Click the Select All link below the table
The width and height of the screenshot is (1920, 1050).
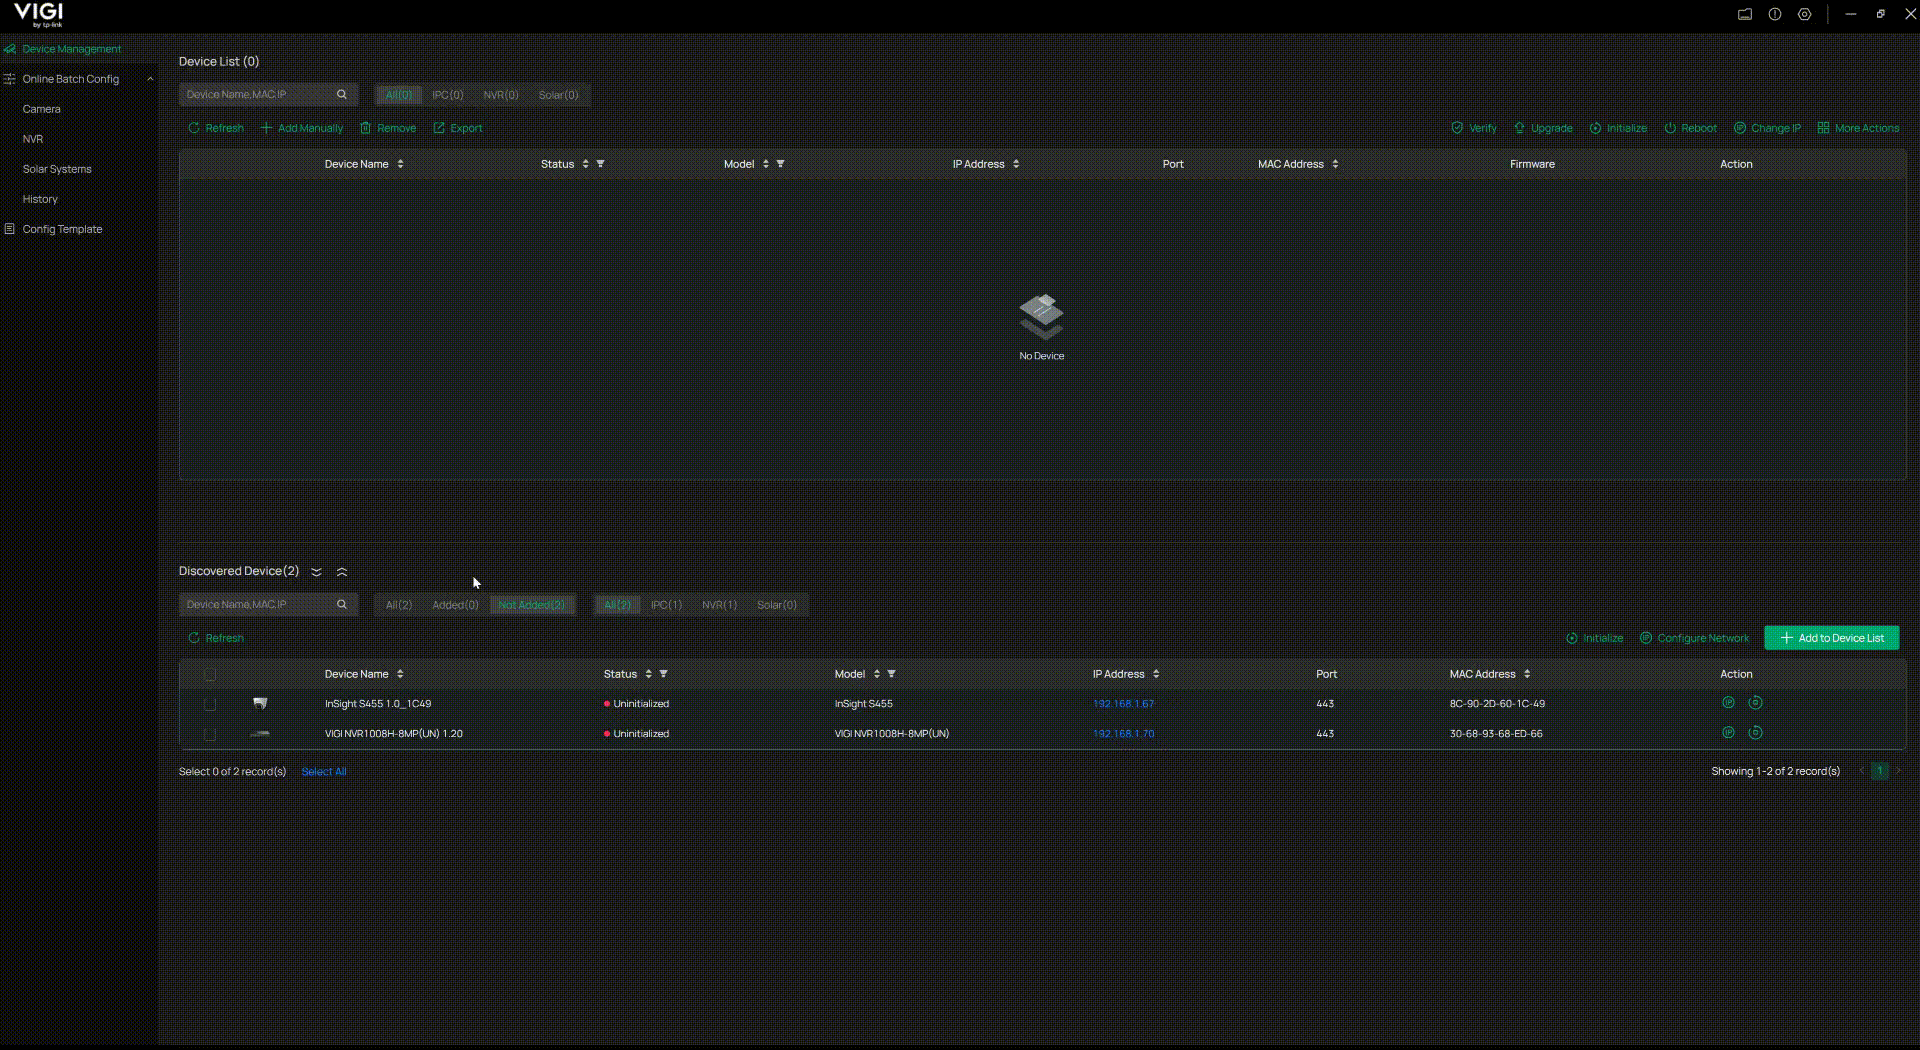[x=322, y=771]
